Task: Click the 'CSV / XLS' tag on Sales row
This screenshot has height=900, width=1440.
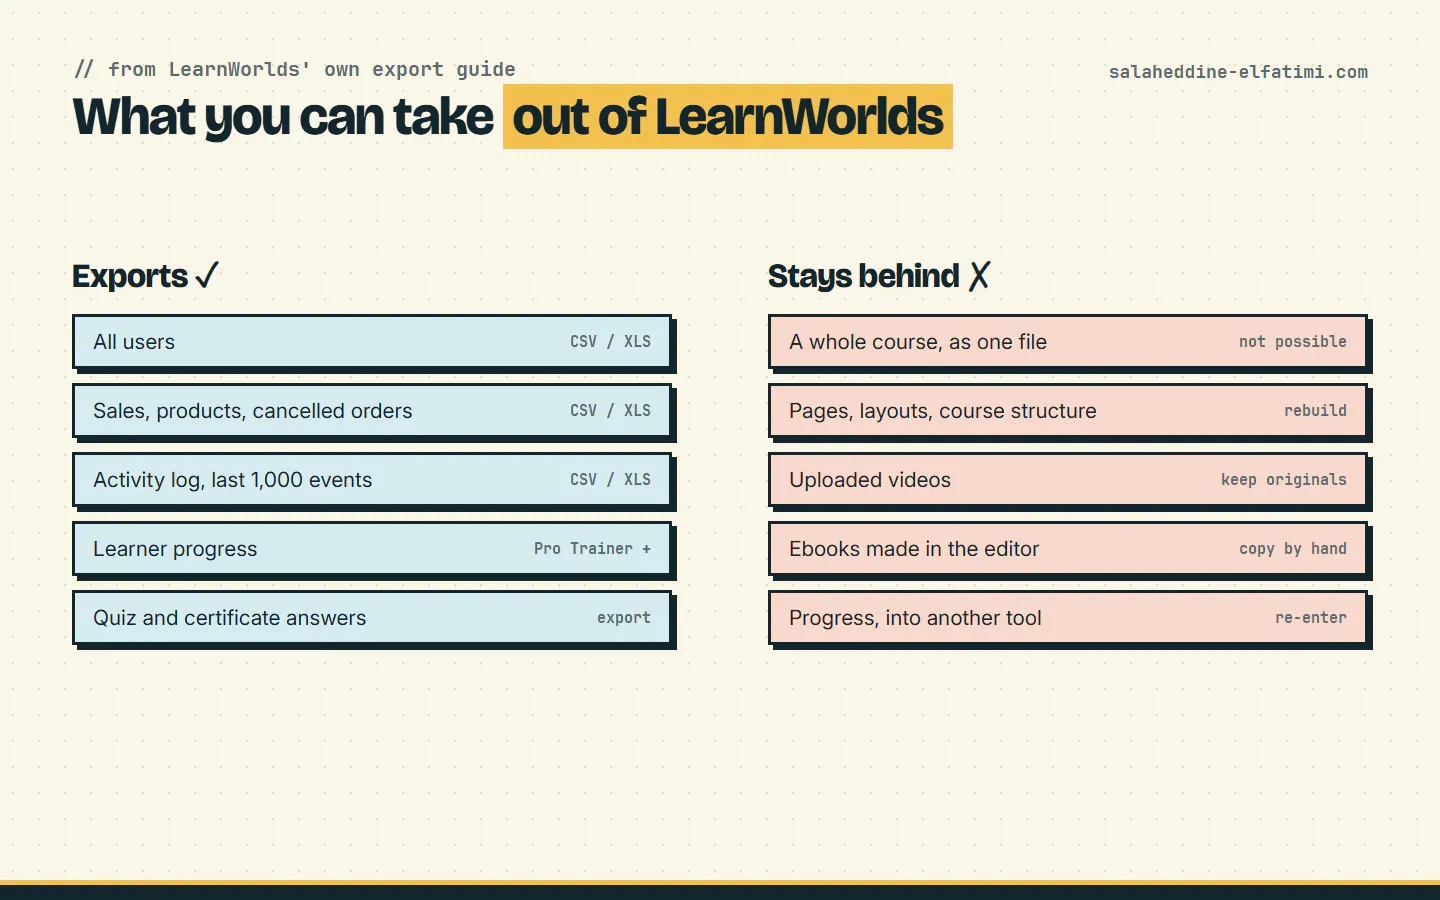Action: [610, 411]
